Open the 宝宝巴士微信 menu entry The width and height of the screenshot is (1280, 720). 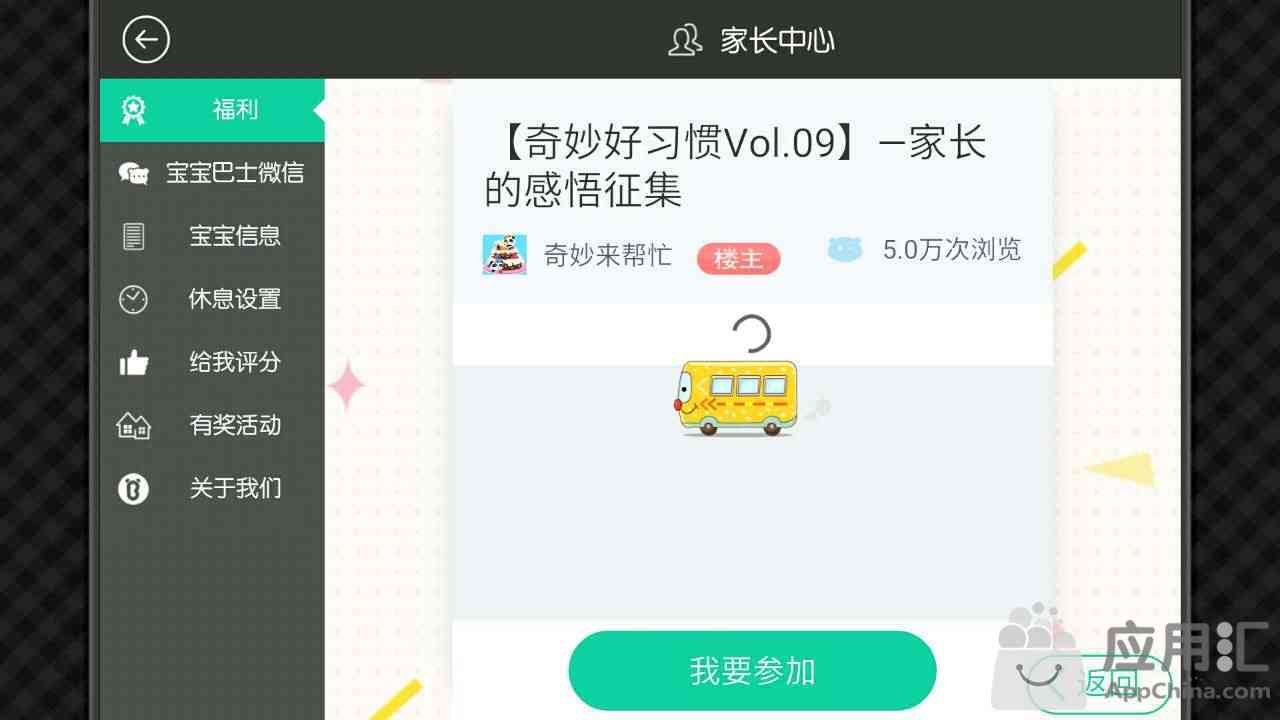click(x=212, y=173)
